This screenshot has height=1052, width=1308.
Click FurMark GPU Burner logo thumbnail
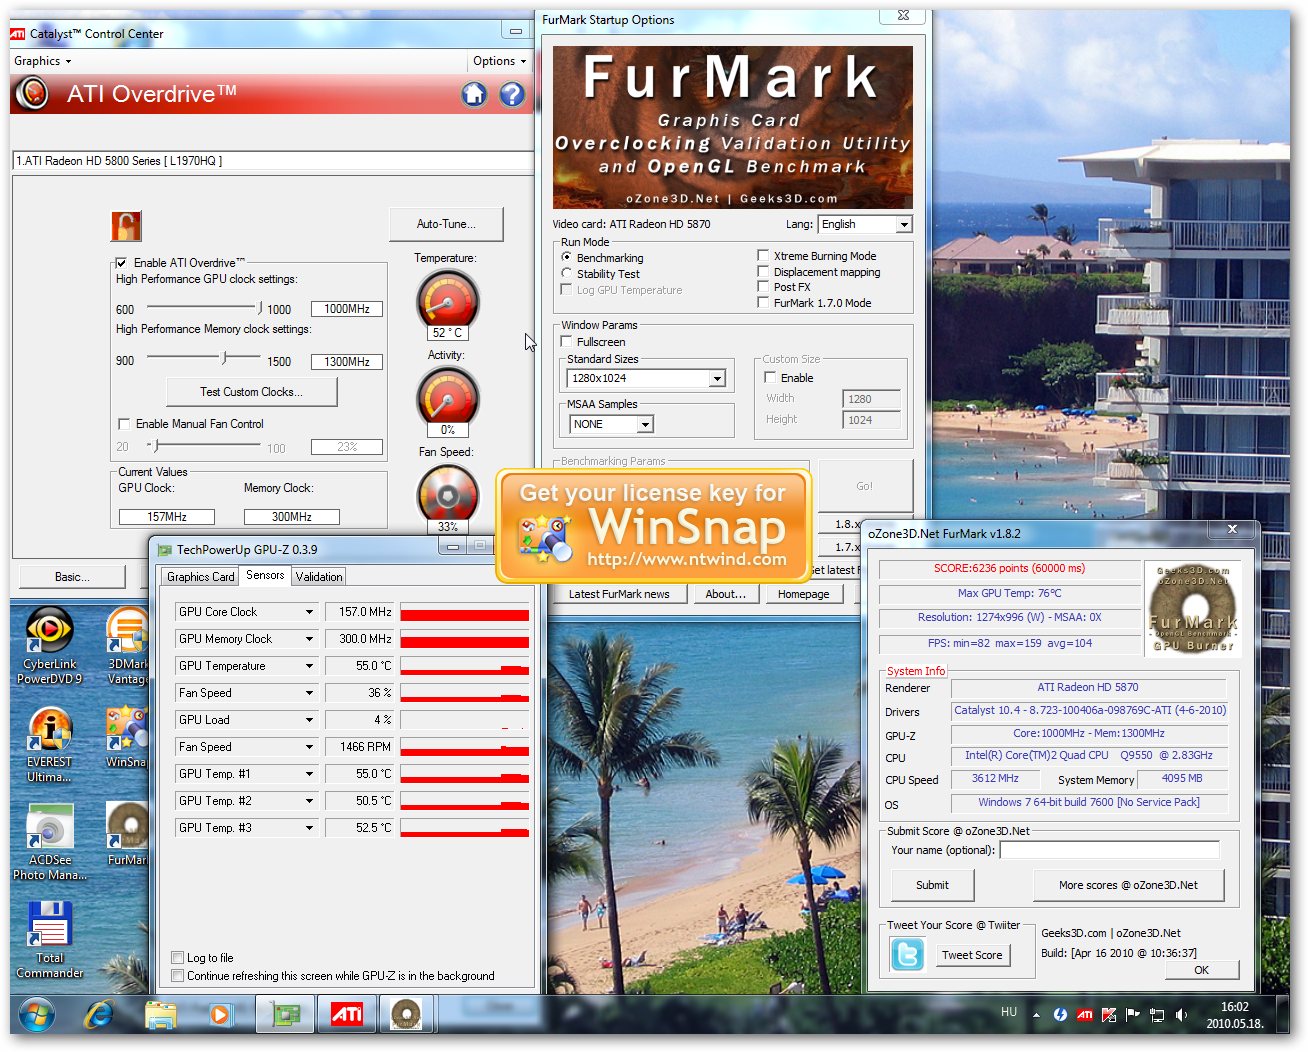(x=1193, y=608)
